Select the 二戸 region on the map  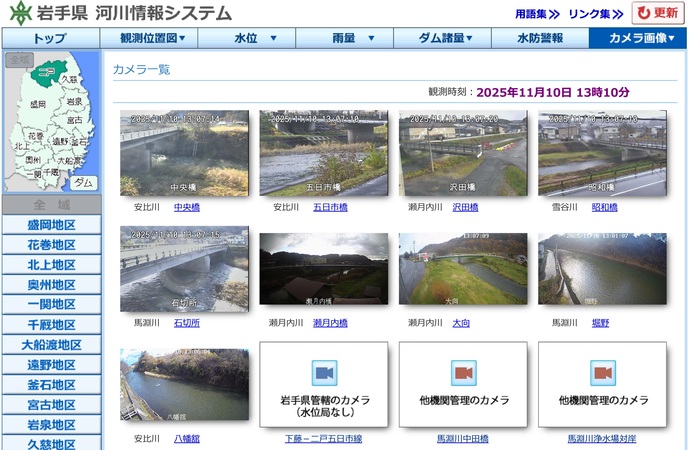coord(48,73)
